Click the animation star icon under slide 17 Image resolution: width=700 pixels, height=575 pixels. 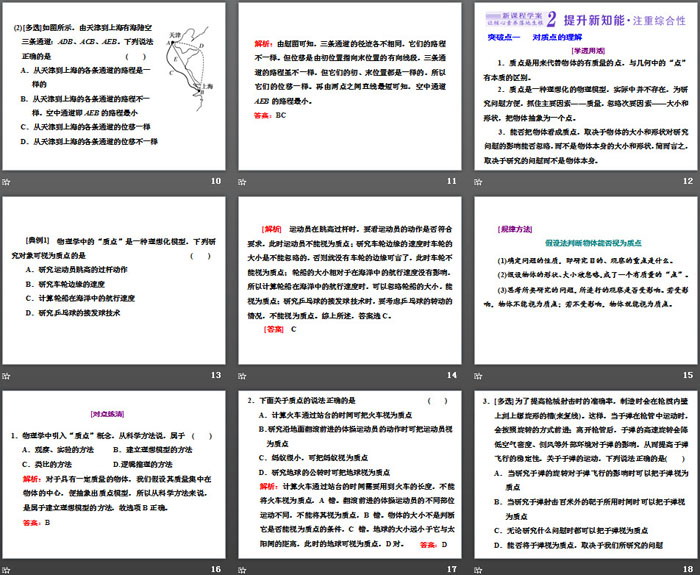[x=242, y=568]
